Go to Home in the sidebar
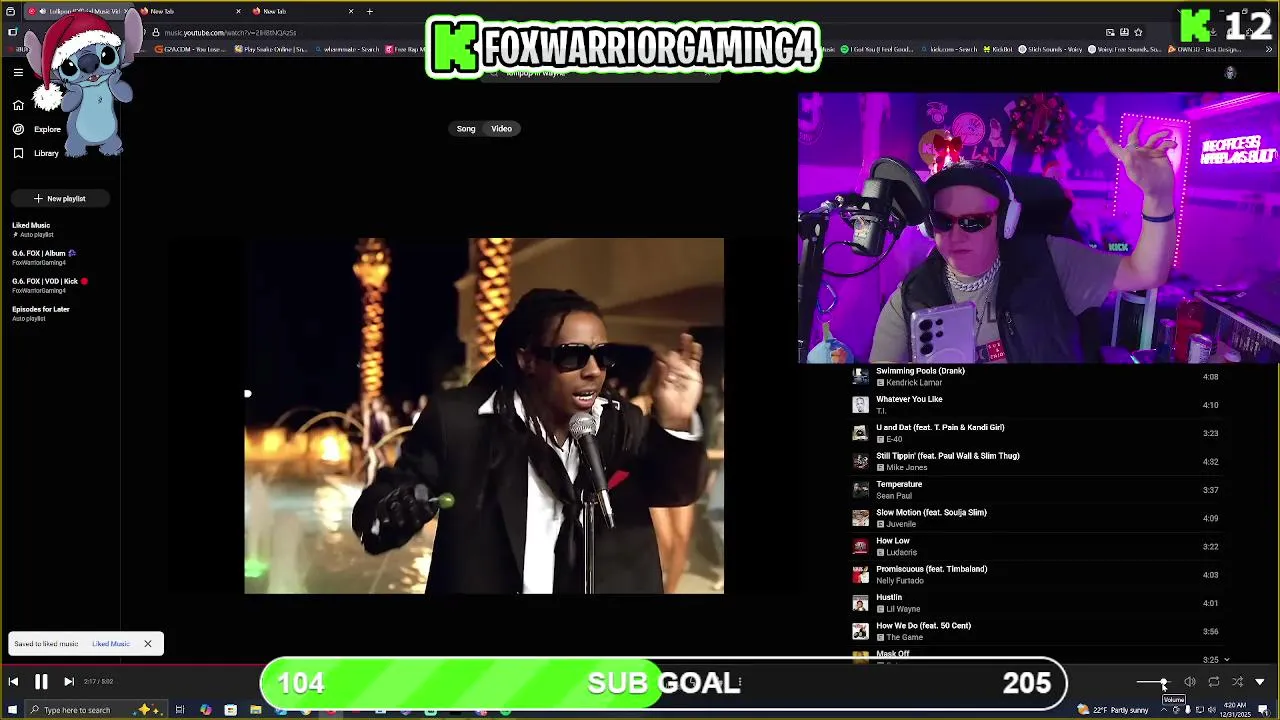Viewport: 1280px width, 720px height. (18, 104)
